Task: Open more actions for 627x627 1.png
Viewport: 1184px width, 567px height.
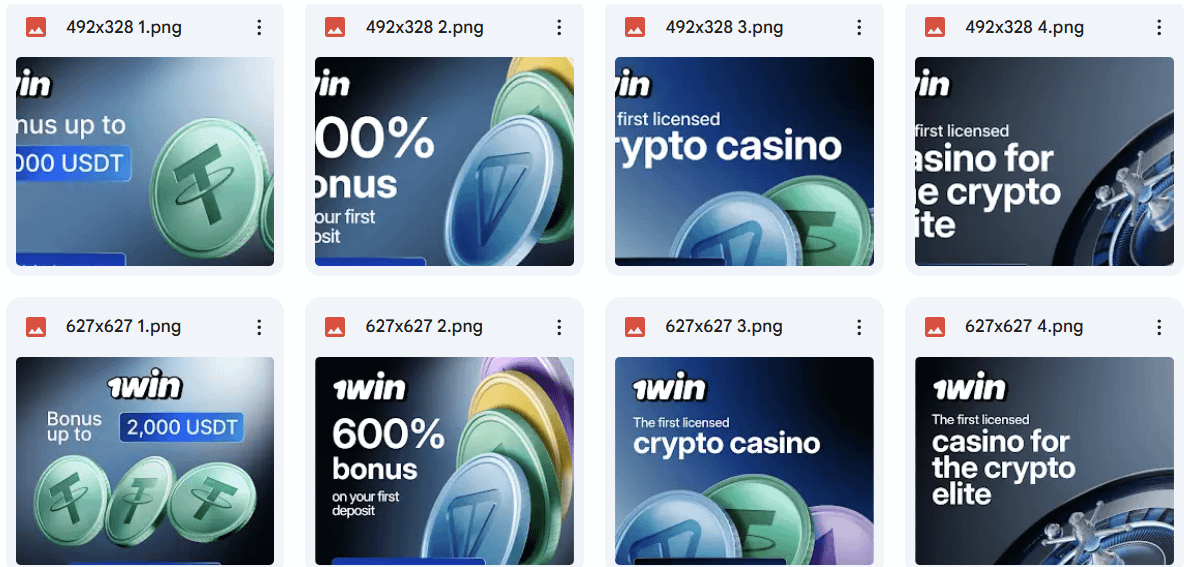Action: pyautogui.click(x=259, y=327)
